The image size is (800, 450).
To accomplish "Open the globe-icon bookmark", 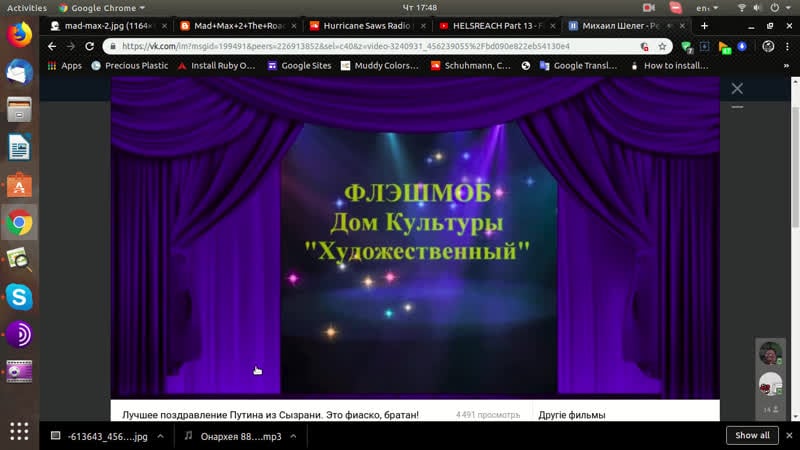I will (x=526, y=66).
